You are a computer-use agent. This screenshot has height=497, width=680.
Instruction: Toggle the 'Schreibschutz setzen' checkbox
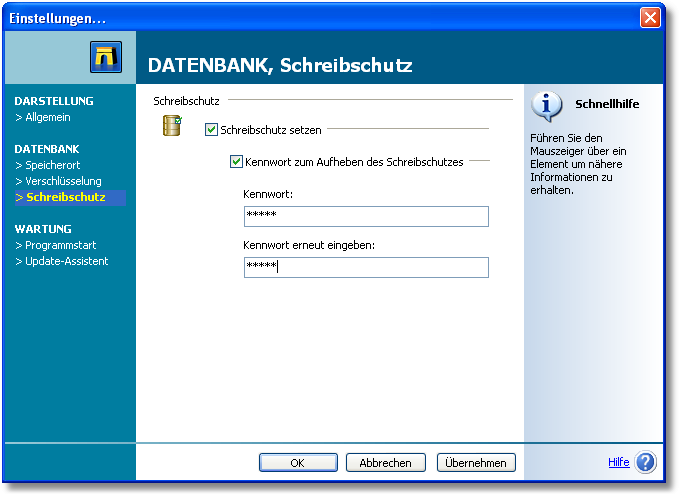211,130
